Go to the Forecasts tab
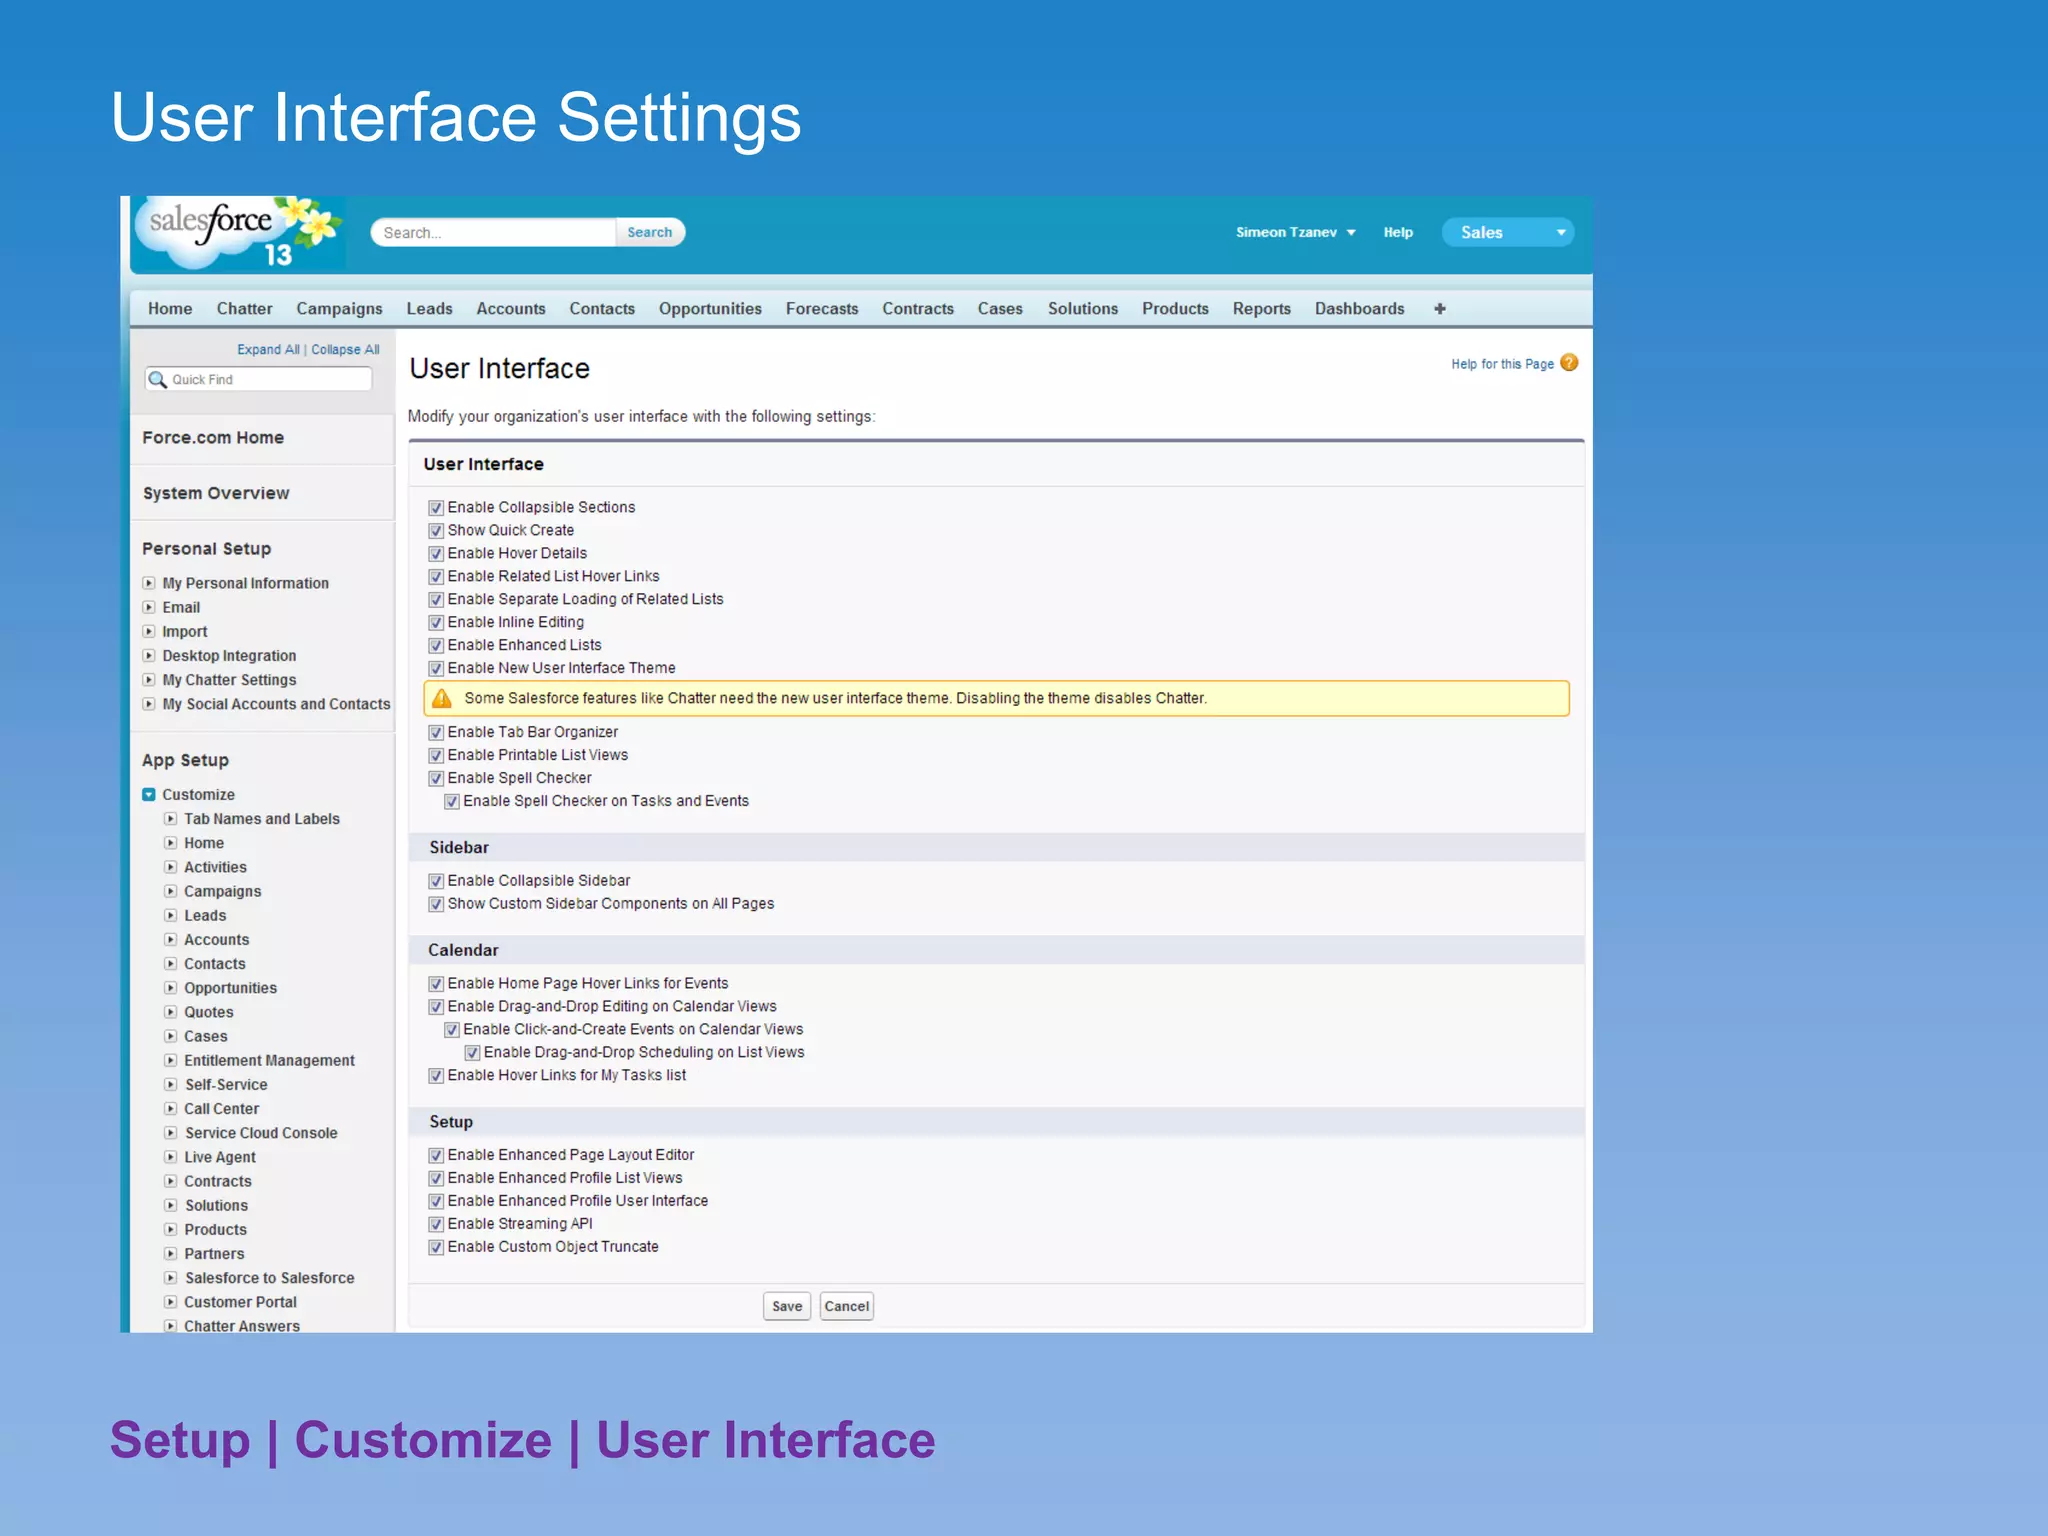Viewport: 2048px width, 1536px height. (x=822, y=309)
